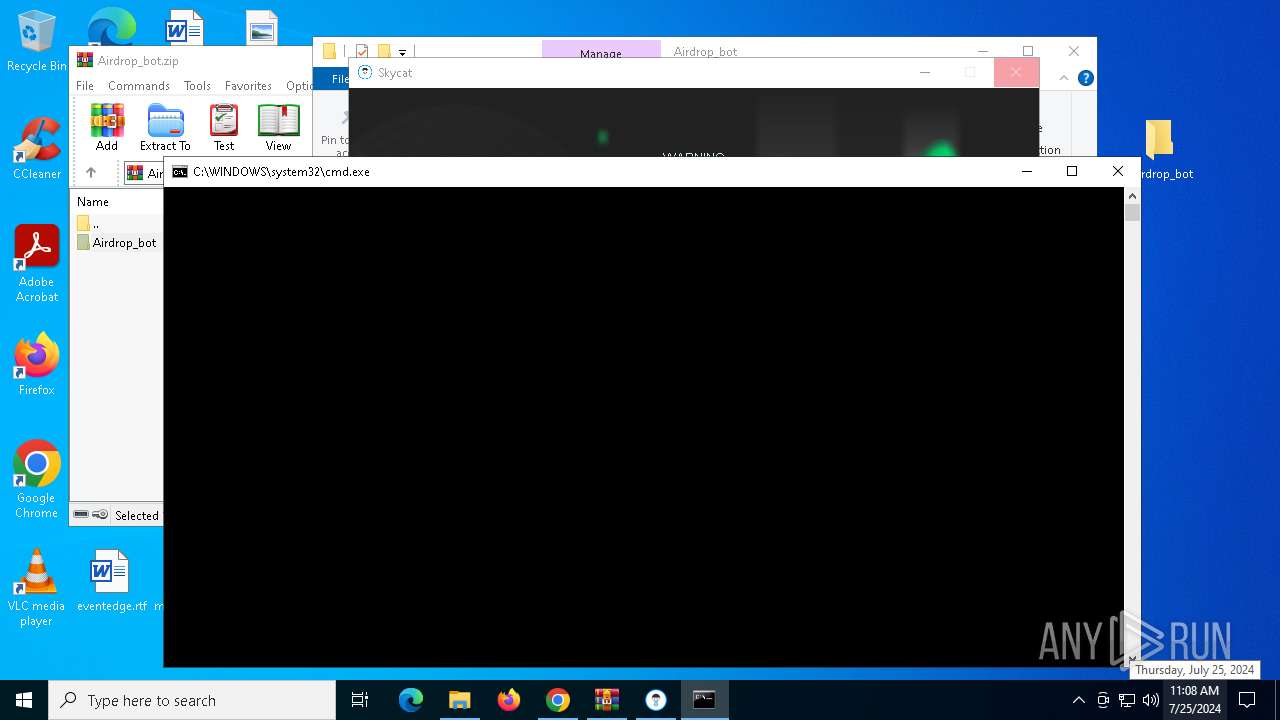Open the File menu in WinRAR
This screenshot has height=720, width=1280.
85,86
